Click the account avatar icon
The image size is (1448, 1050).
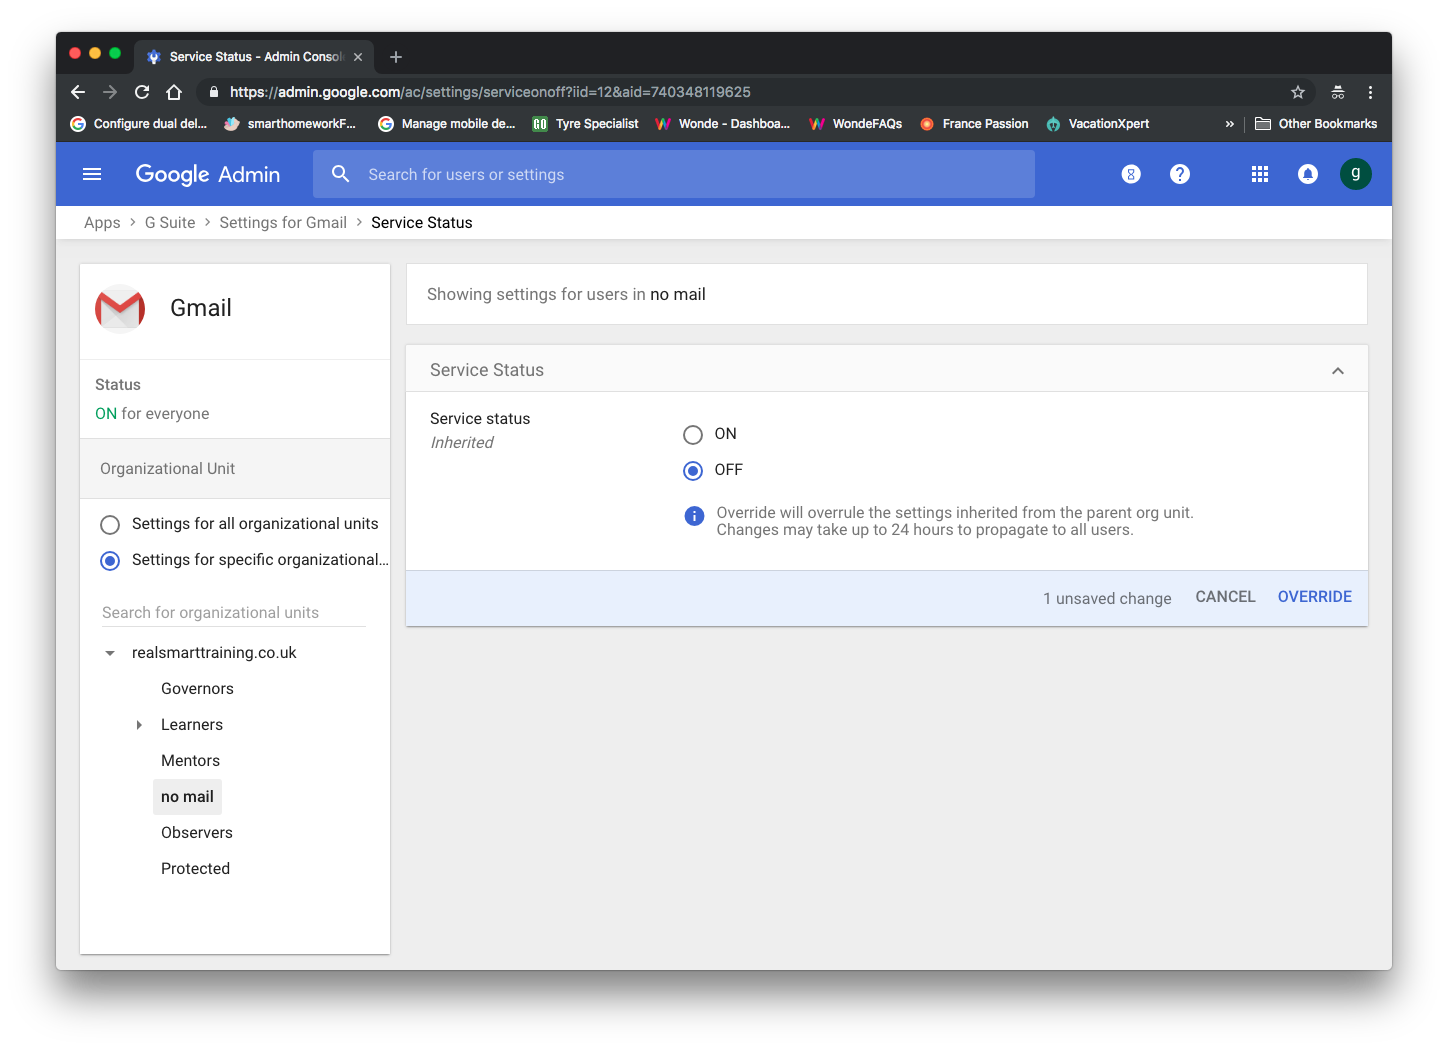pyautogui.click(x=1355, y=174)
